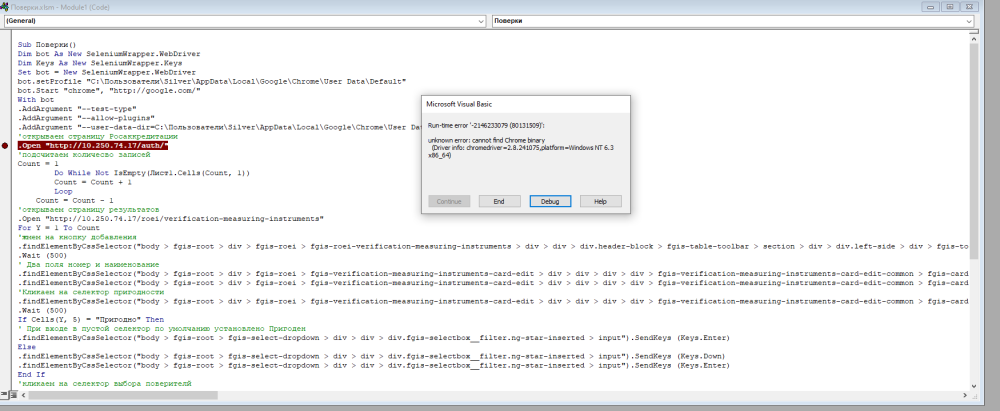Image resolution: width=1000 pixels, height=411 pixels.
Task: Open Help for the run-time error
Action: (x=600, y=201)
